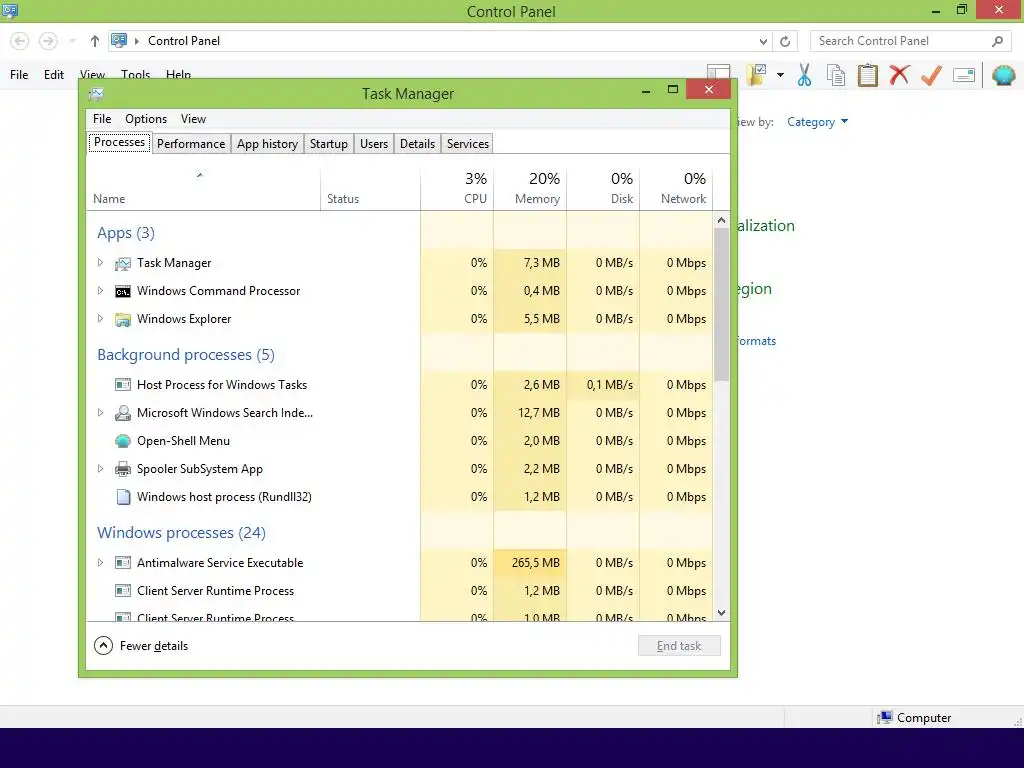Click the Computer icon in the status bar

pyautogui.click(x=884, y=718)
